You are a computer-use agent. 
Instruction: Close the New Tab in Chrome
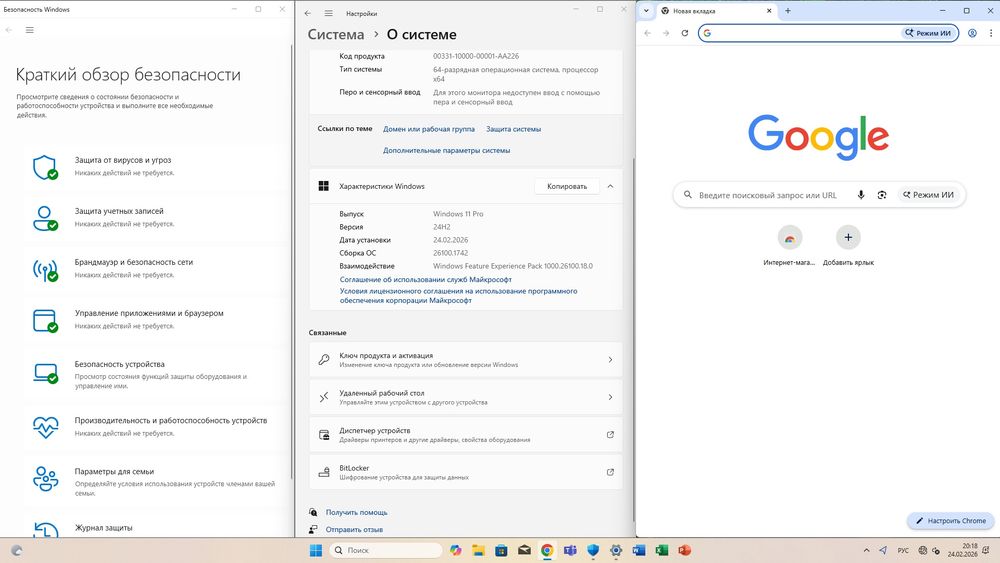click(768, 11)
